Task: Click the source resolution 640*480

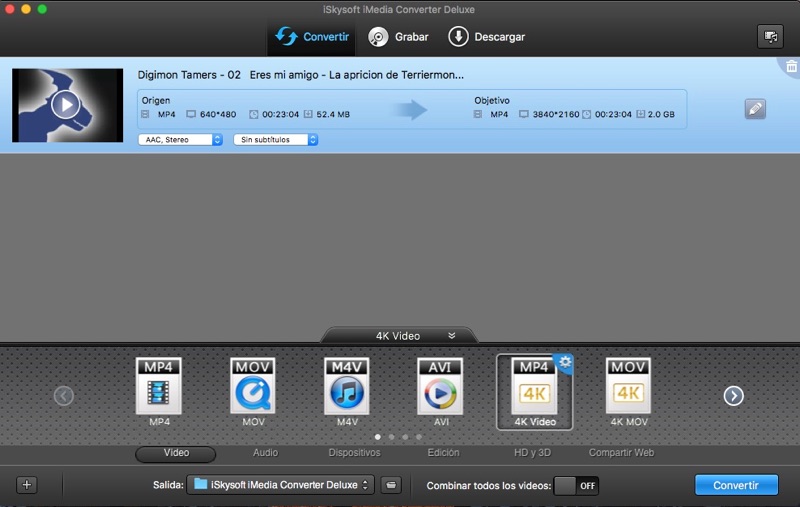Action: click(x=218, y=114)
